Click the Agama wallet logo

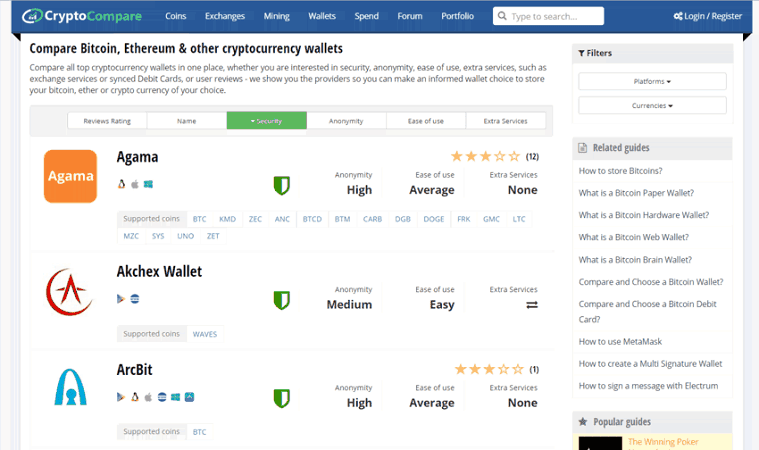[x=70, y=176]
